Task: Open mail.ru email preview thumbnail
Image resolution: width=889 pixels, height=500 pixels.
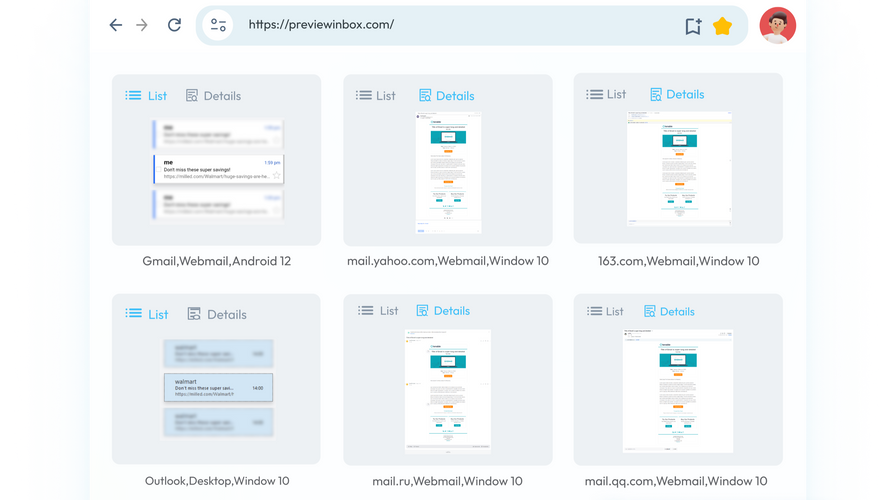Action: (448, 392)
